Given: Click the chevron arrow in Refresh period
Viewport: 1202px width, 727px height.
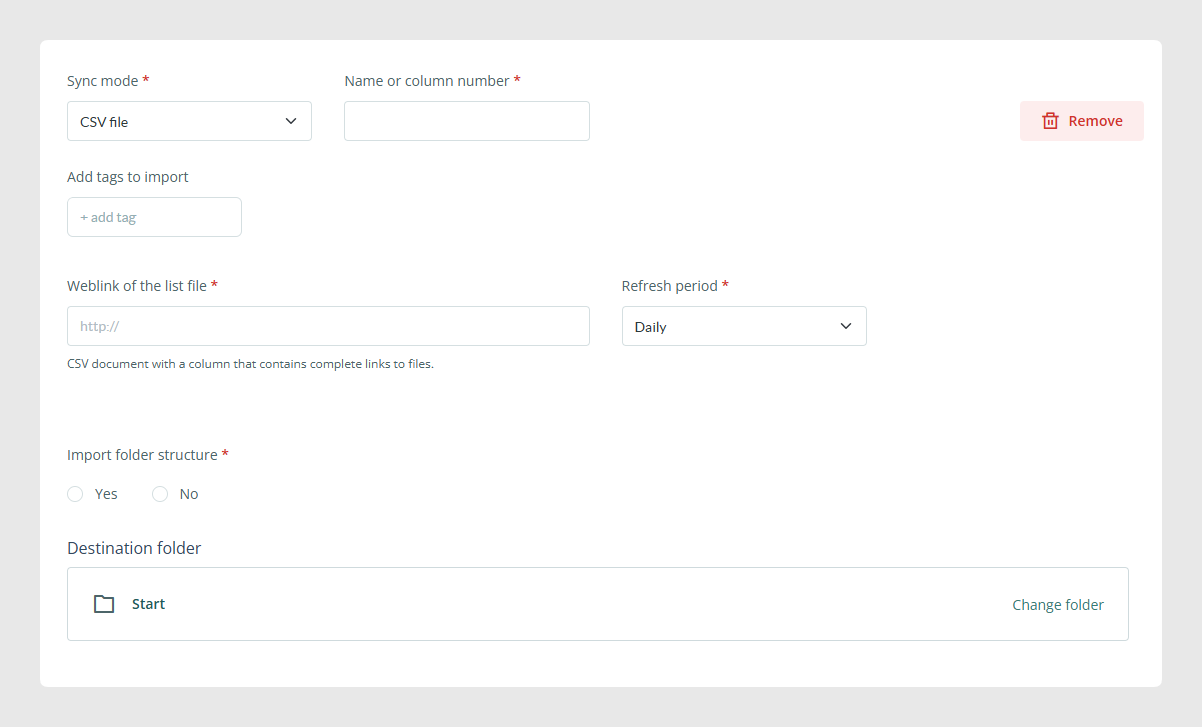Looking at the screenshot, I should coord(846,326).
